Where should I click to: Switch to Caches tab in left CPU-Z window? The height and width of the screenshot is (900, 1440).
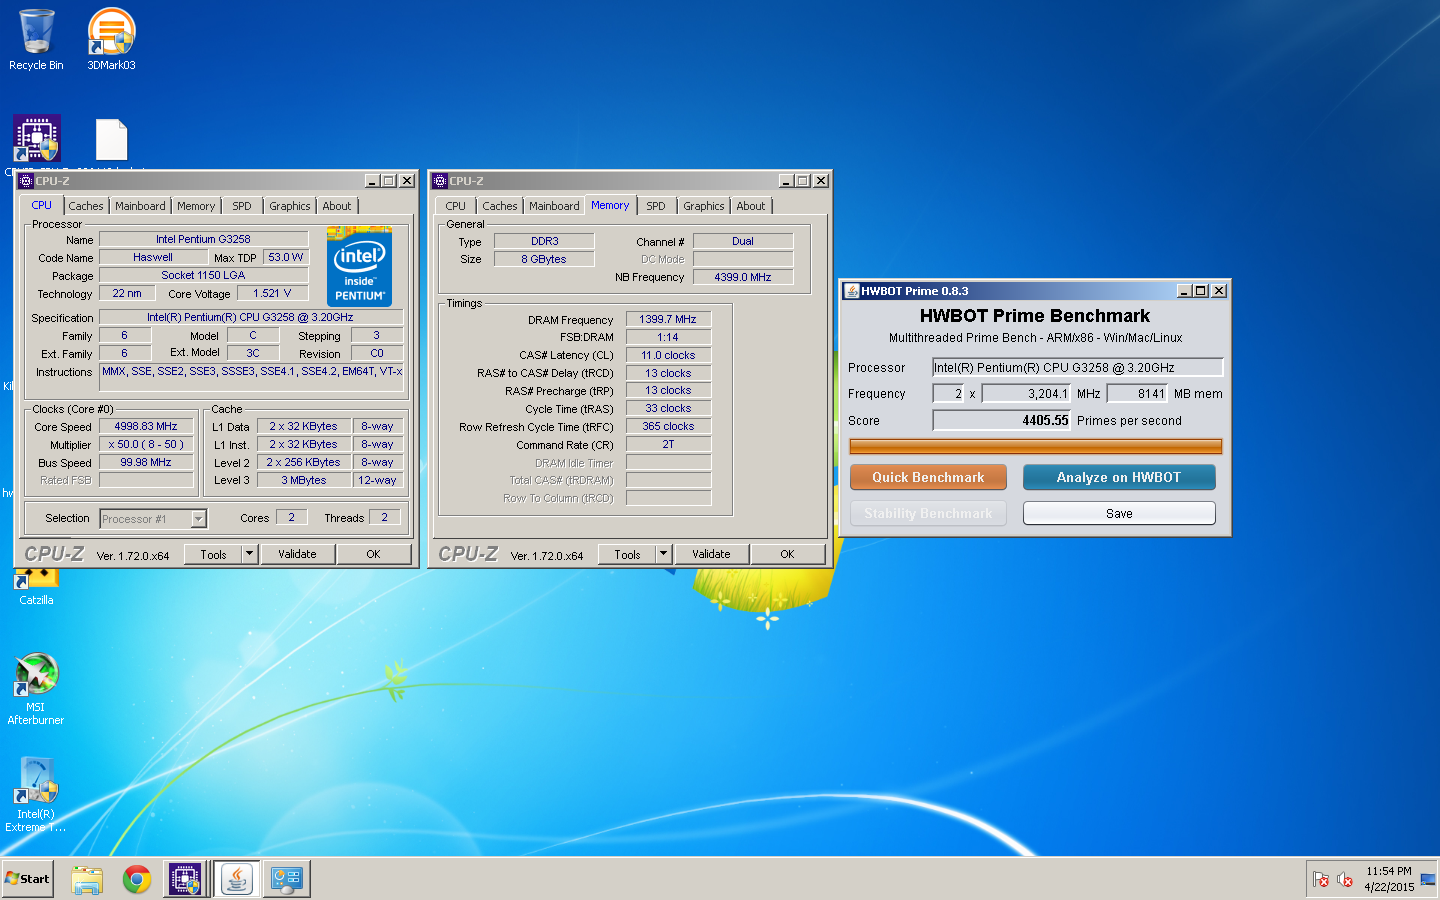(86, 206)
